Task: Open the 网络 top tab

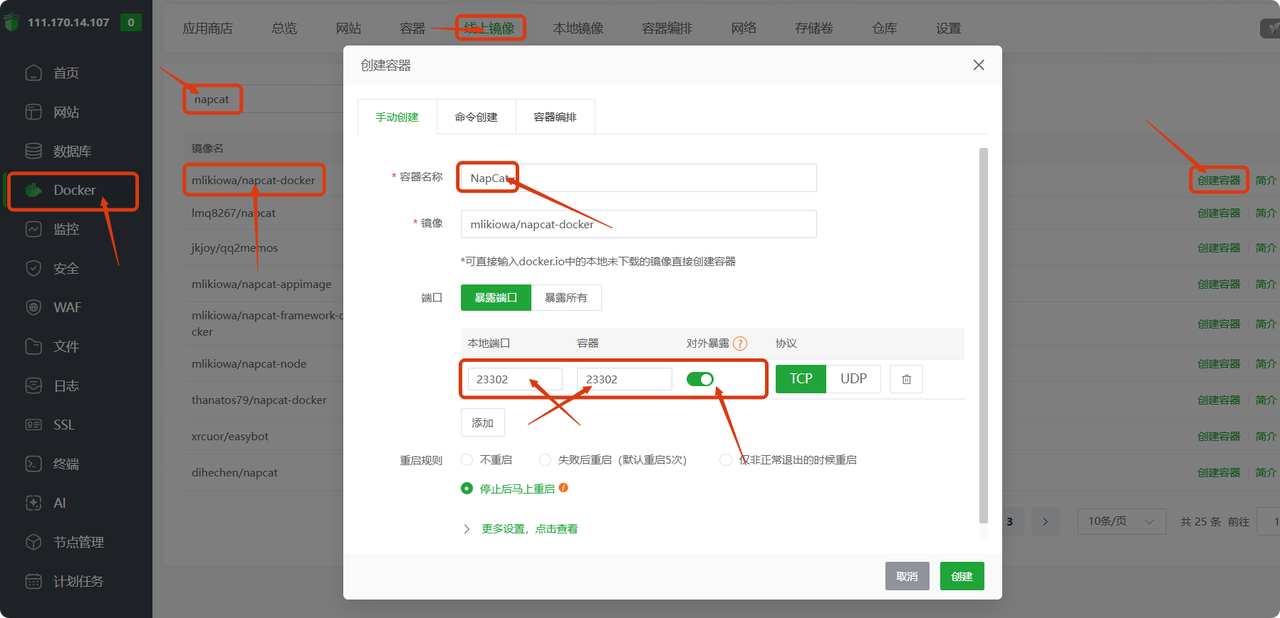Action: tap(743, 28)
